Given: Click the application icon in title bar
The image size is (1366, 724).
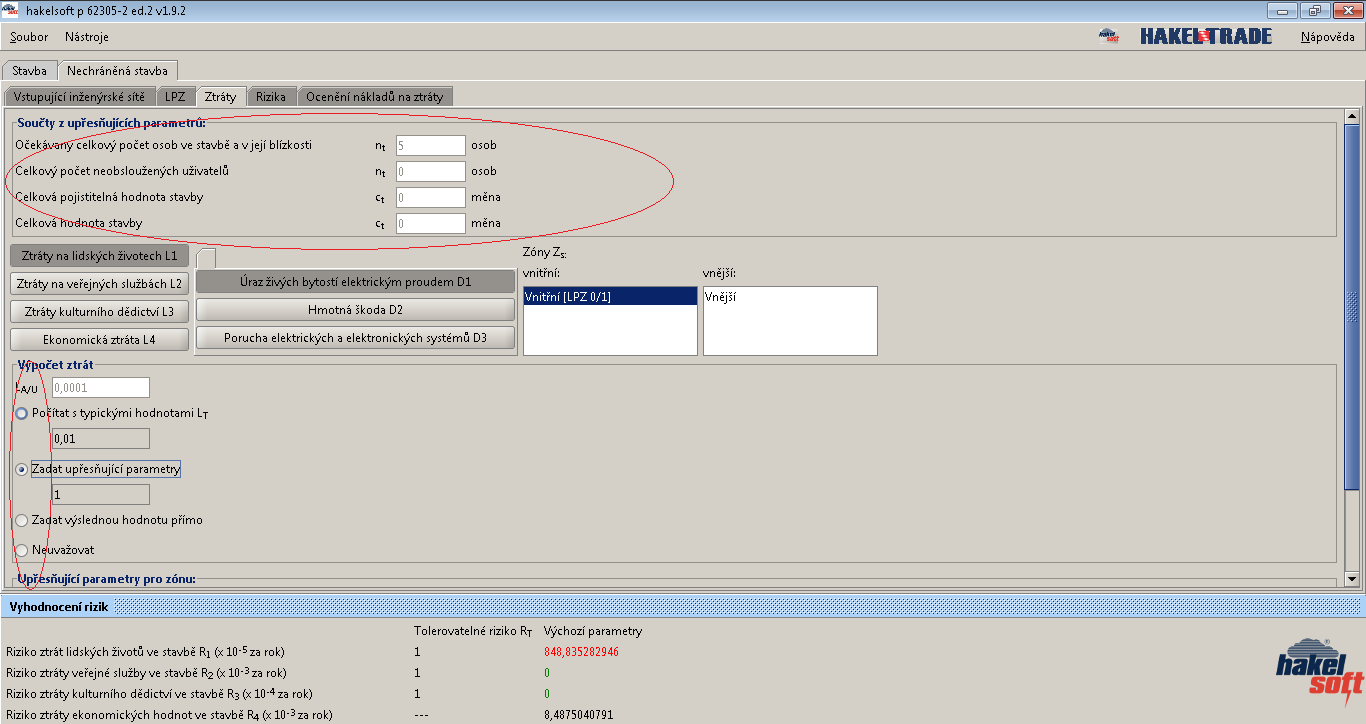Looking at the screenshot, I should pos(9,10).
